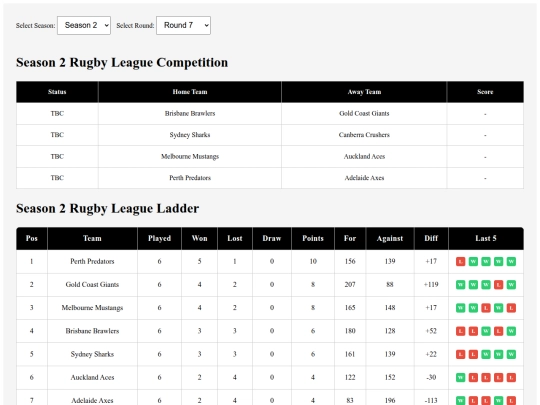Click the last L badge in Auckland Aces row
Screen dimensions: 540x405
511,377
